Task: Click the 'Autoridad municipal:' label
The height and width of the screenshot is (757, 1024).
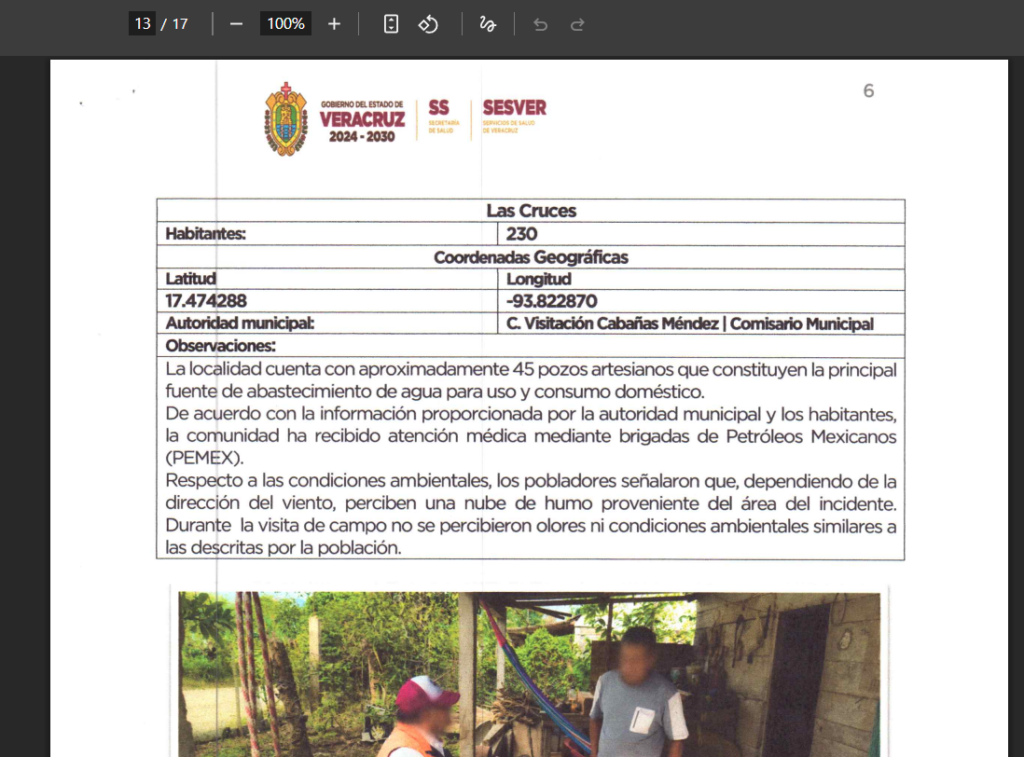Action: tap(239, 323)
